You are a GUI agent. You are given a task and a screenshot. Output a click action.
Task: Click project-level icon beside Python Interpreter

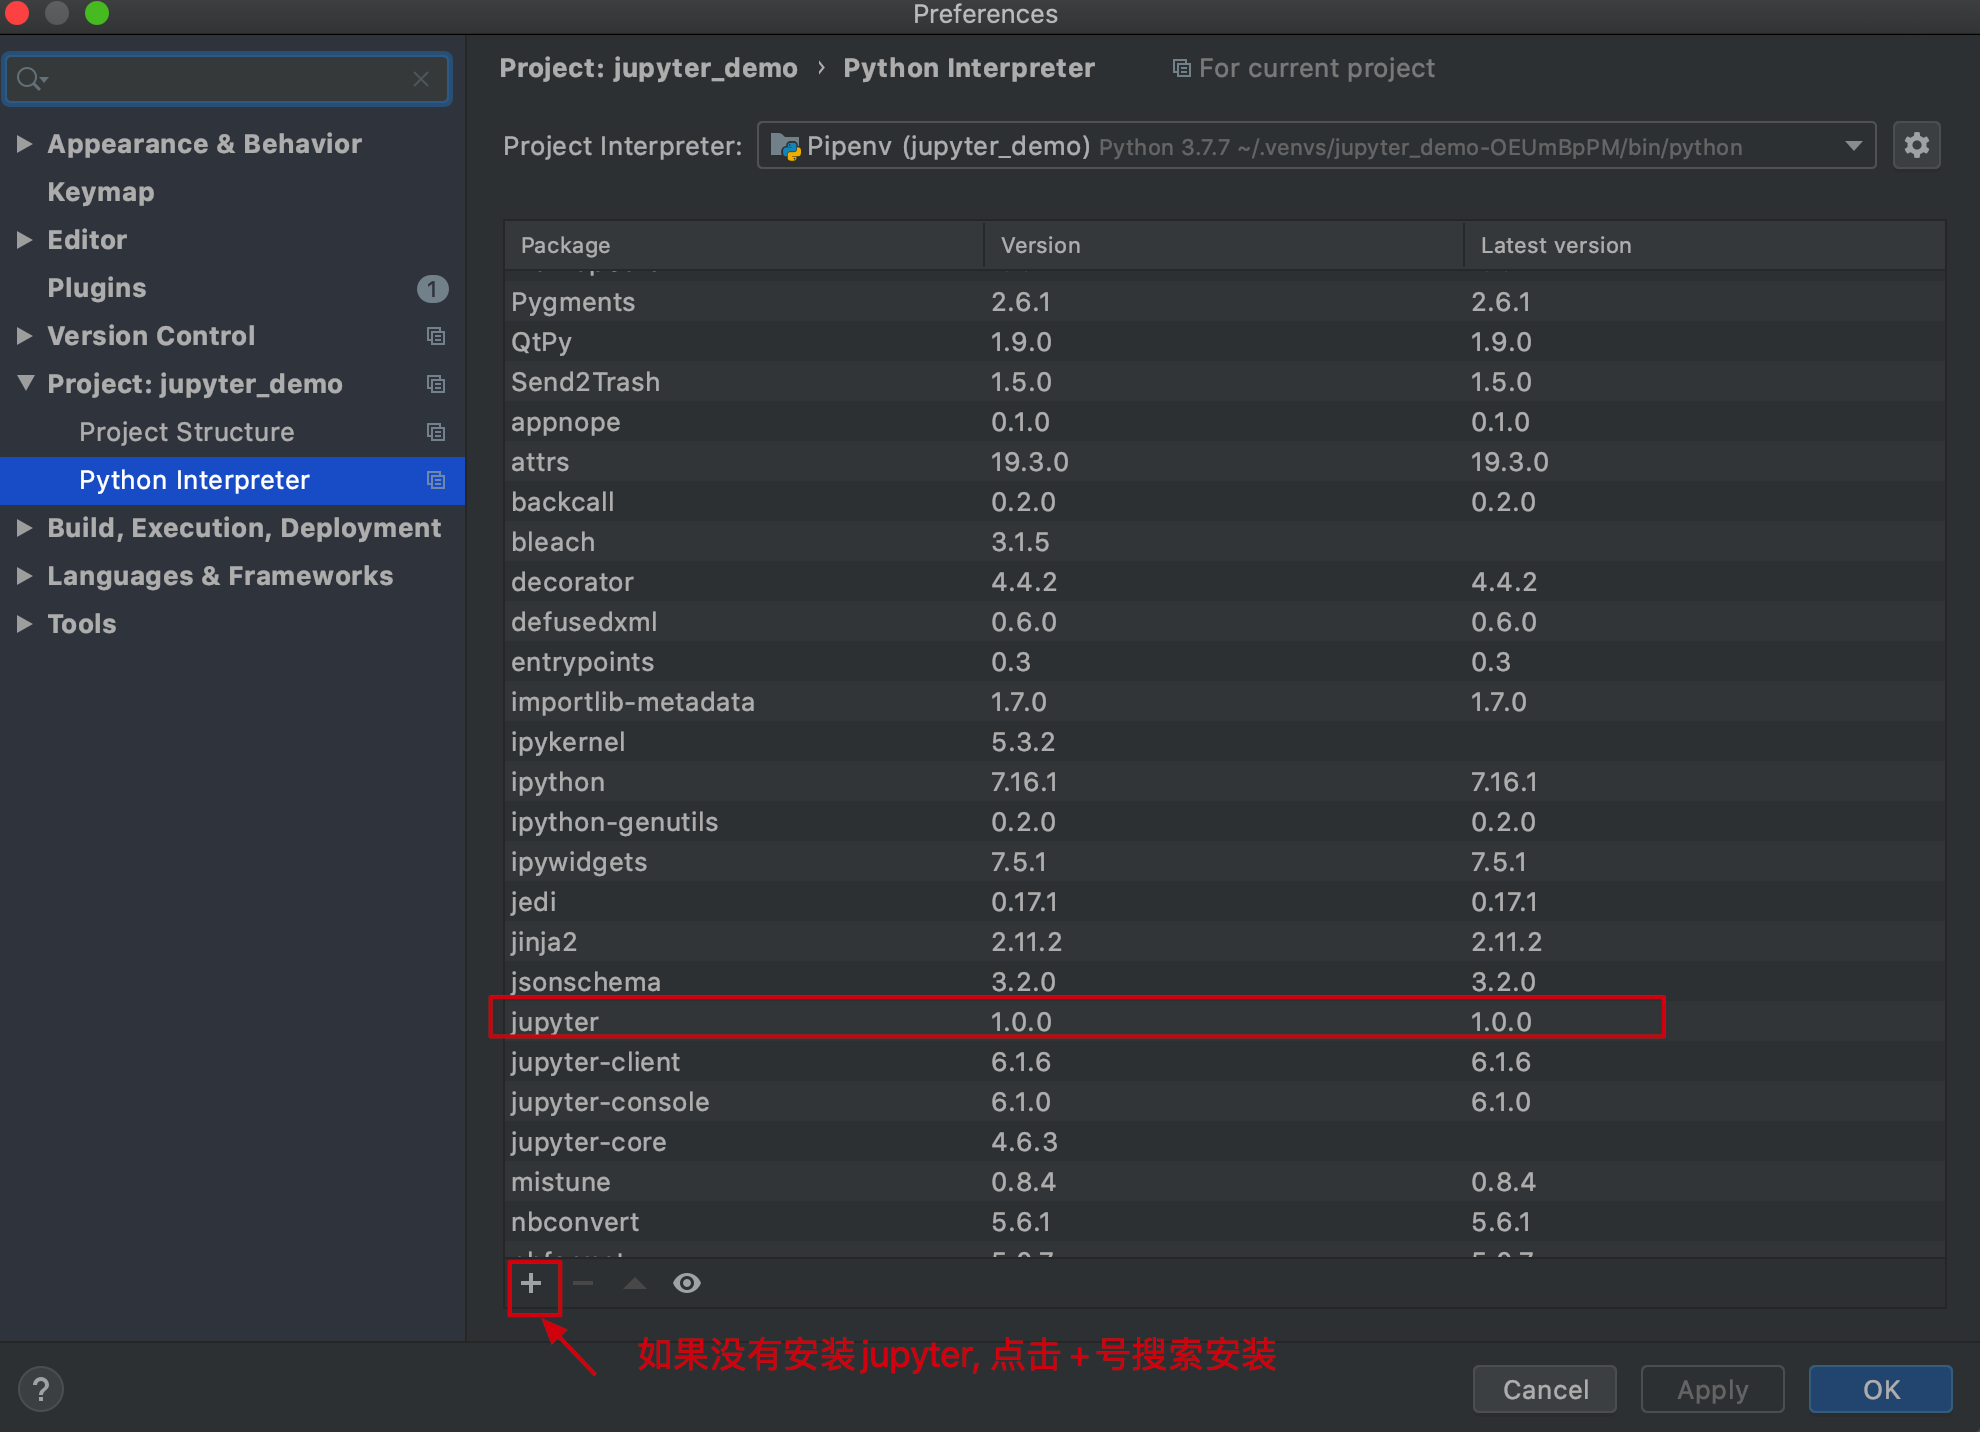coord(436,480)
